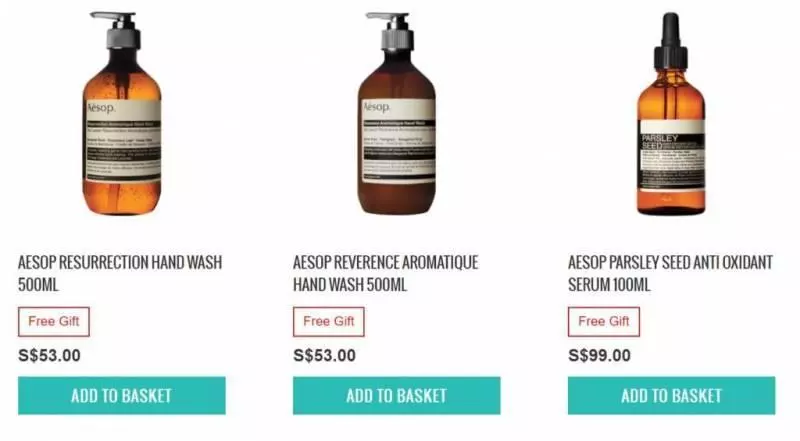Add Reverence Aromatique Hand Wash to basket

(x=396, y=396)
